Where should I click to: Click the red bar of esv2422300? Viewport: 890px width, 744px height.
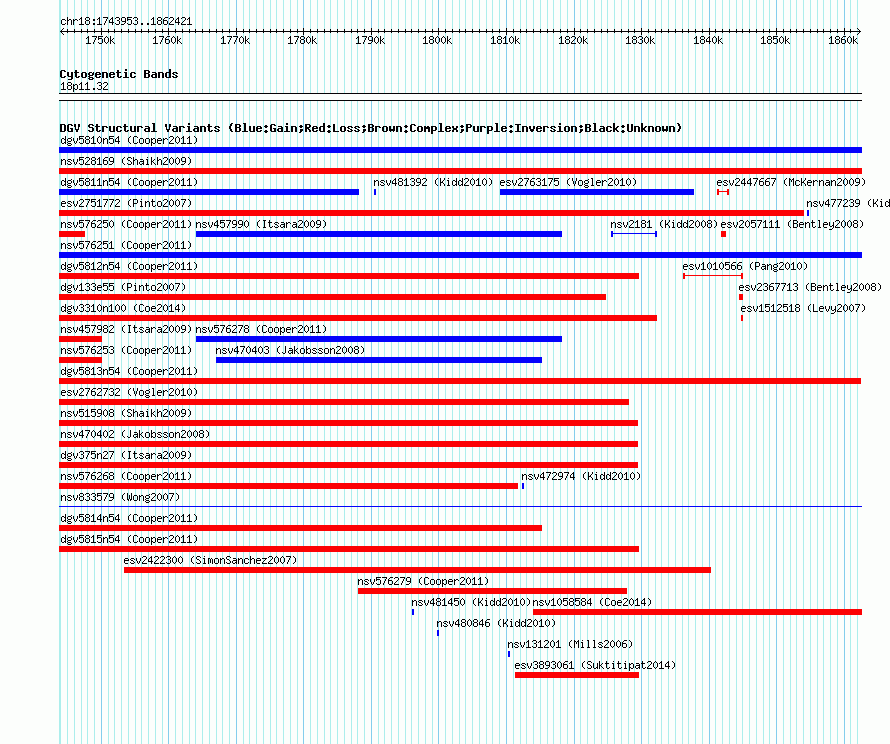tap(417, 570)
